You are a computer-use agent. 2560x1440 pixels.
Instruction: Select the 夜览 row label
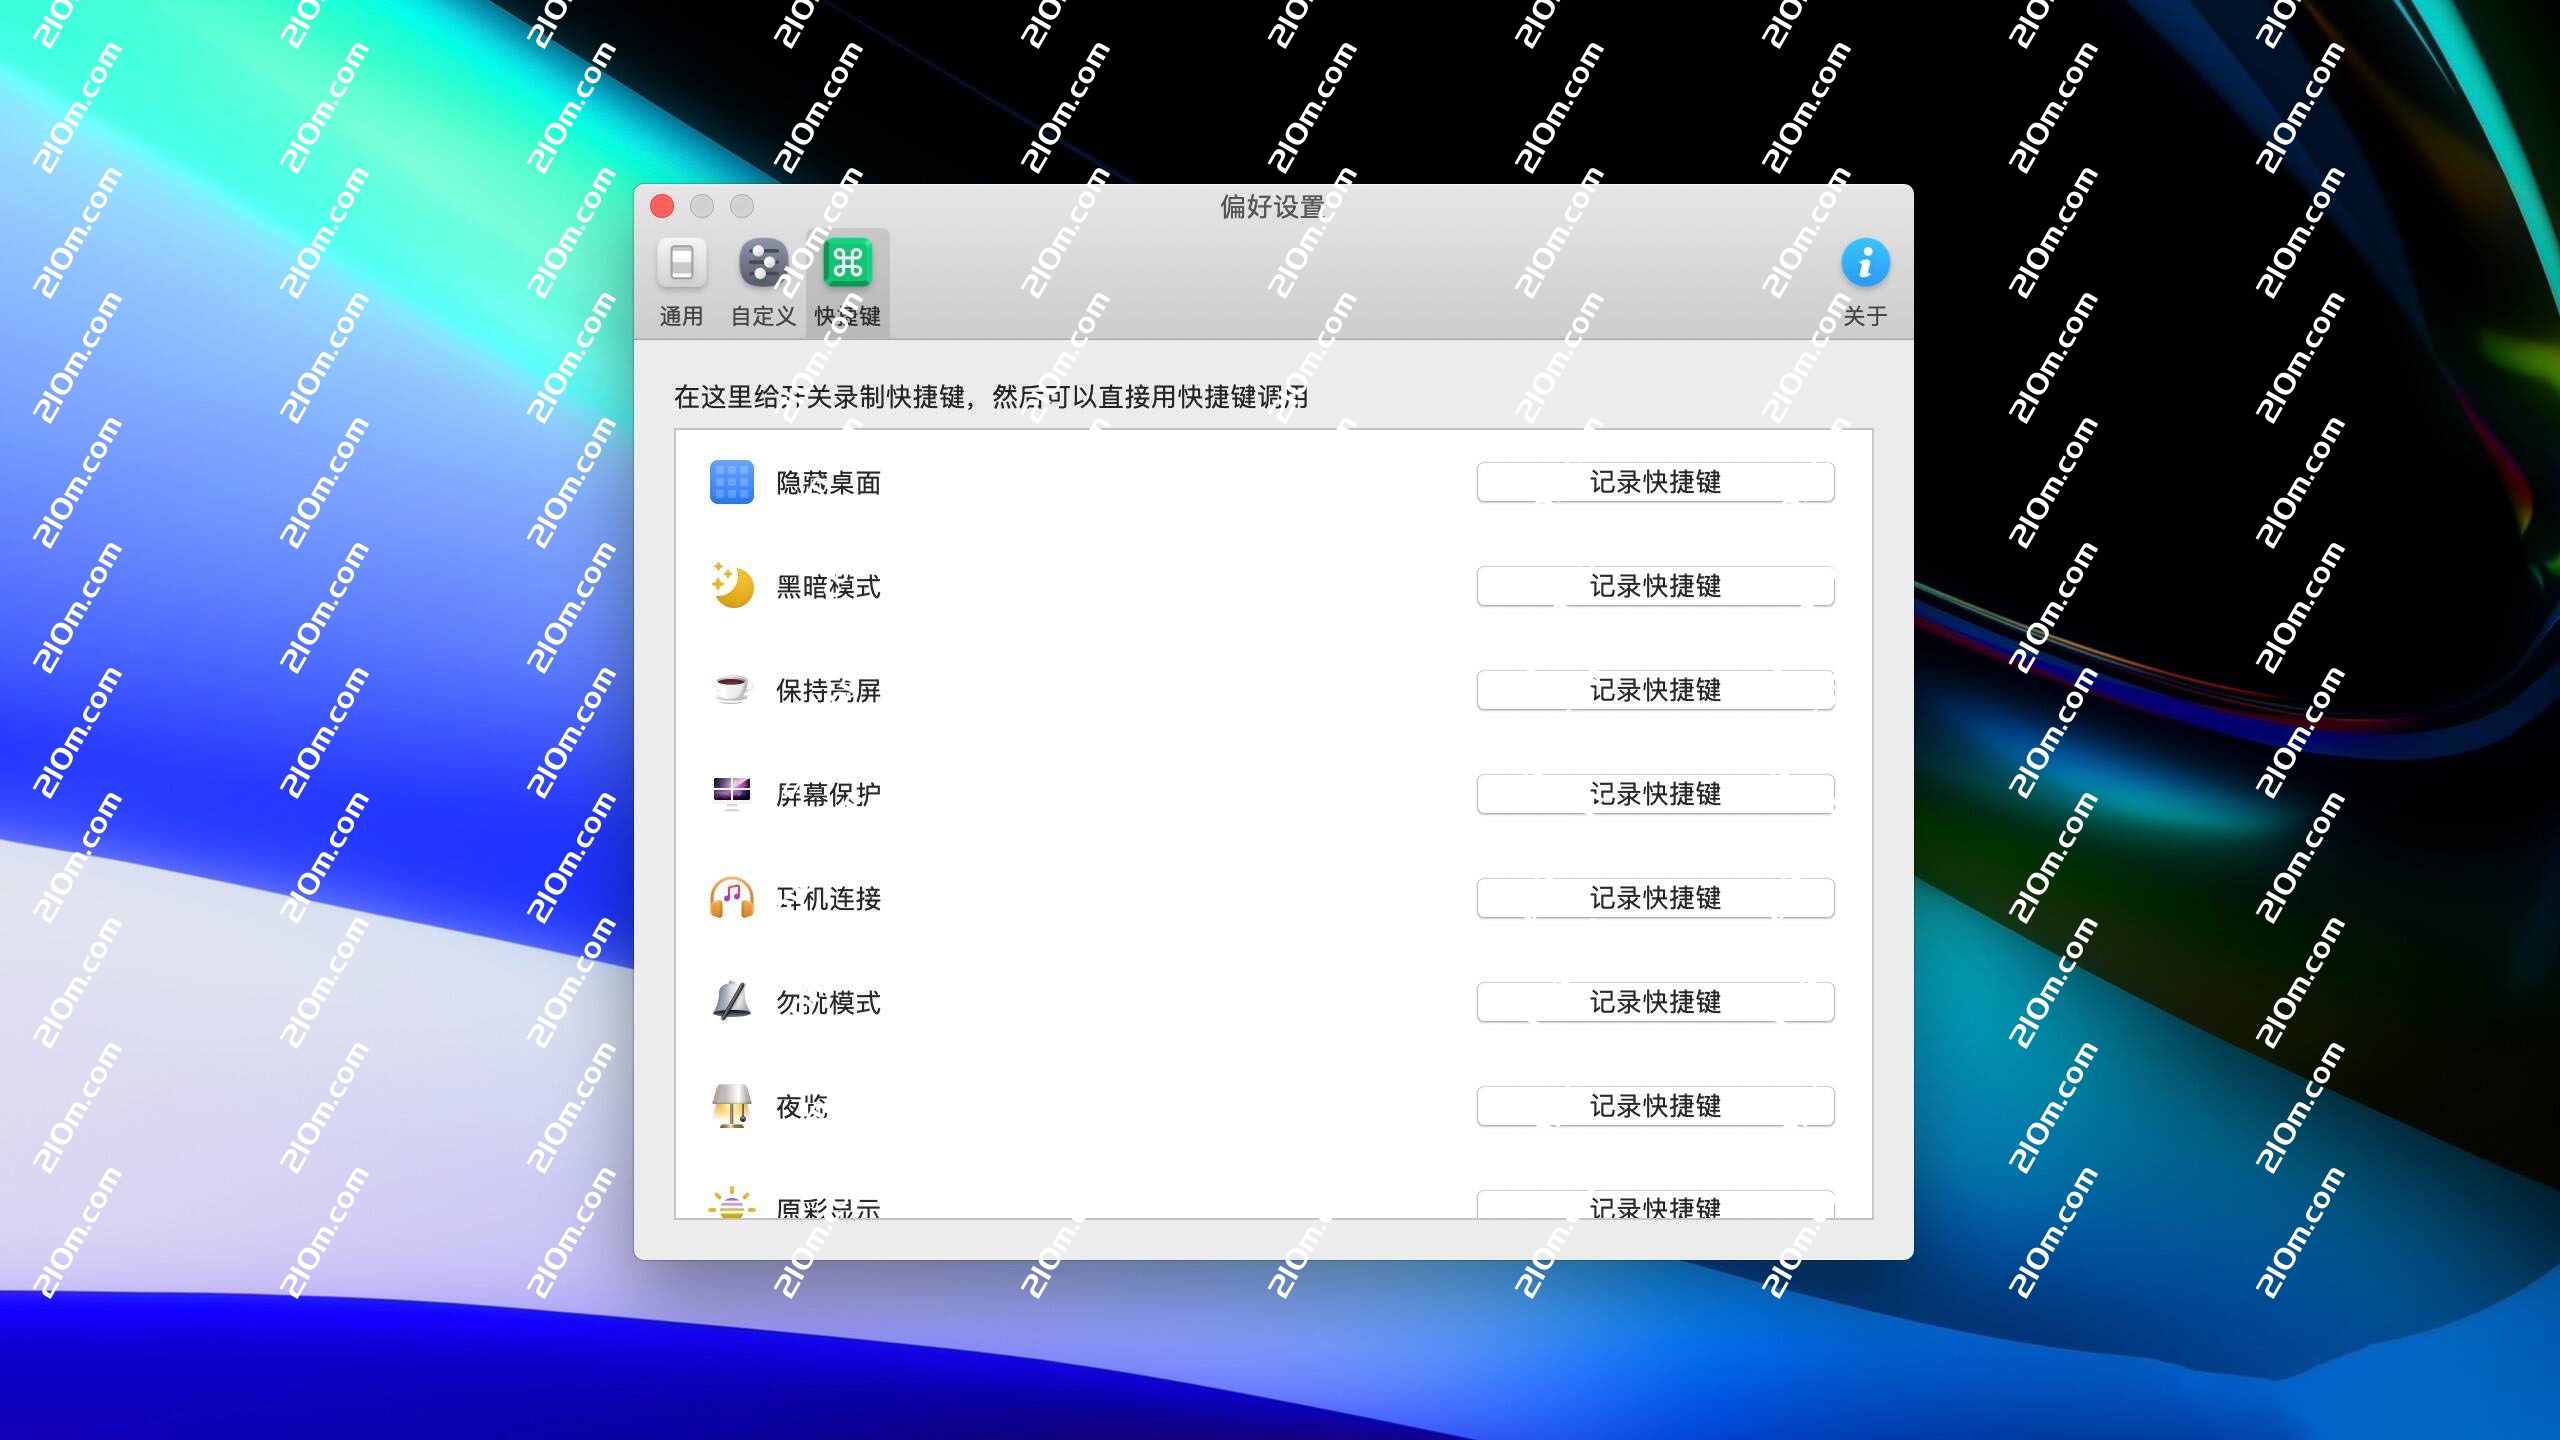pos(802,1107)
